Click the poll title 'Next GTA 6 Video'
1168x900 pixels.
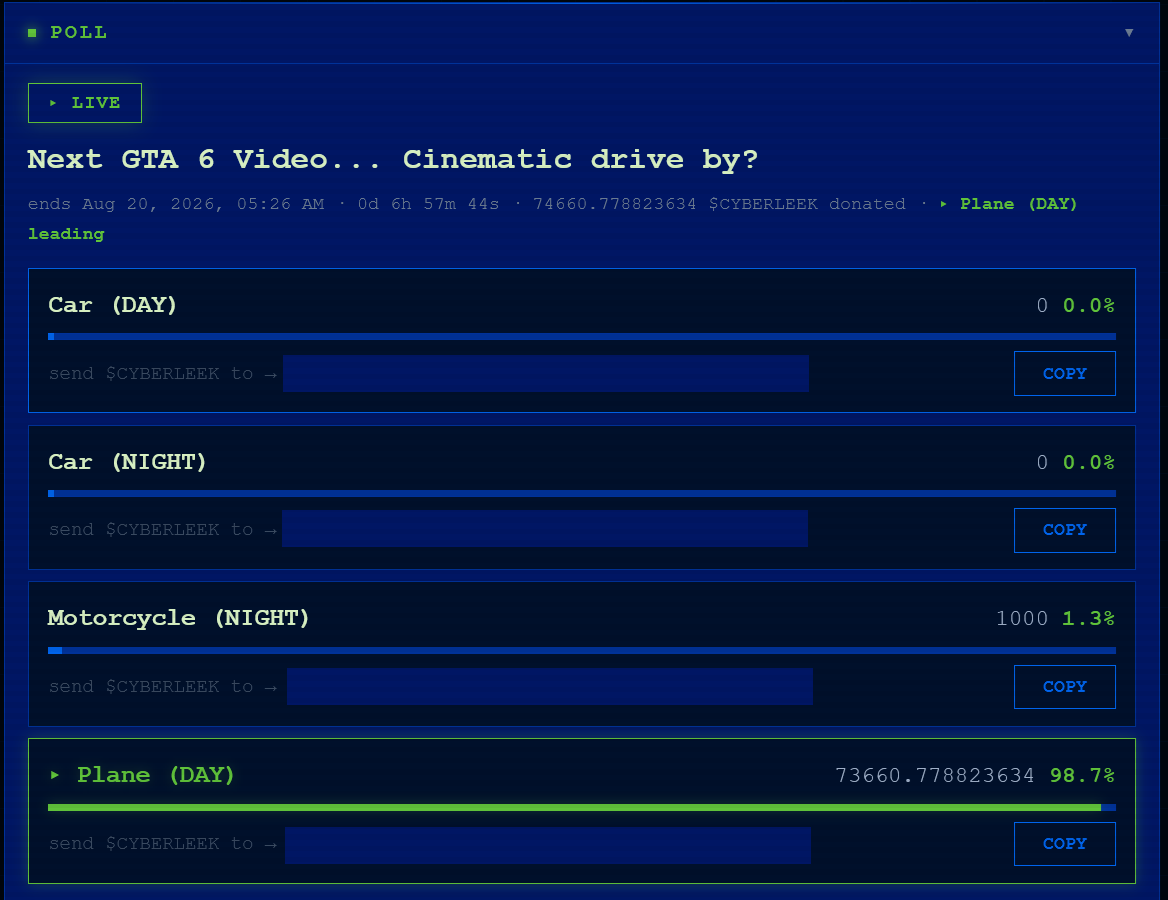pos(393,159)
